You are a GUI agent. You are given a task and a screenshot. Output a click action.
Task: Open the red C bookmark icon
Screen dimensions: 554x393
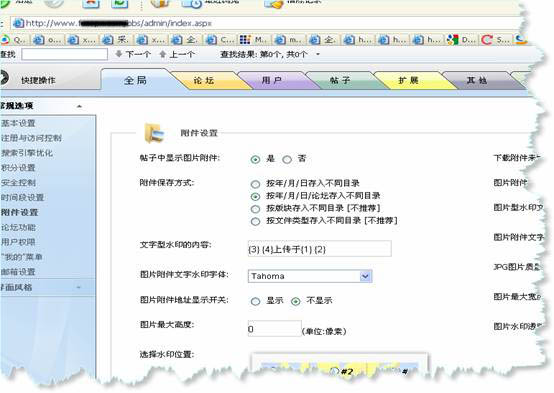[487, 40]
